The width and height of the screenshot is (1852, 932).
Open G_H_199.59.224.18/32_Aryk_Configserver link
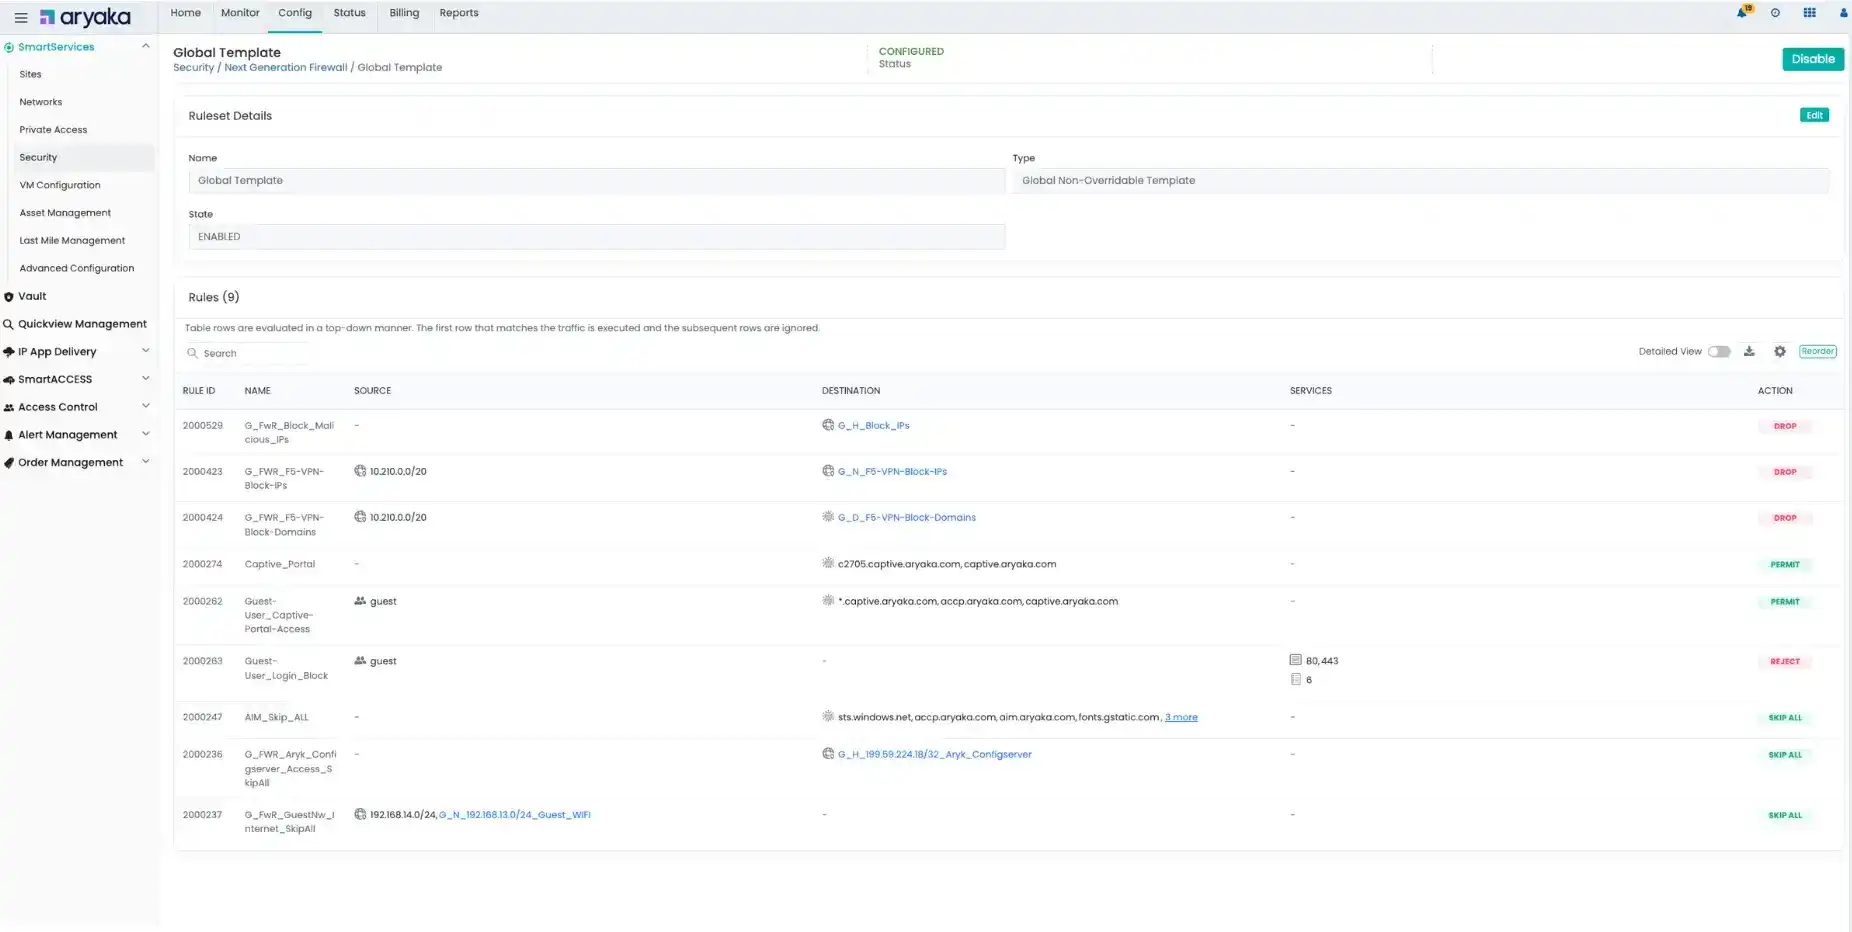click(x=935, y=755)
